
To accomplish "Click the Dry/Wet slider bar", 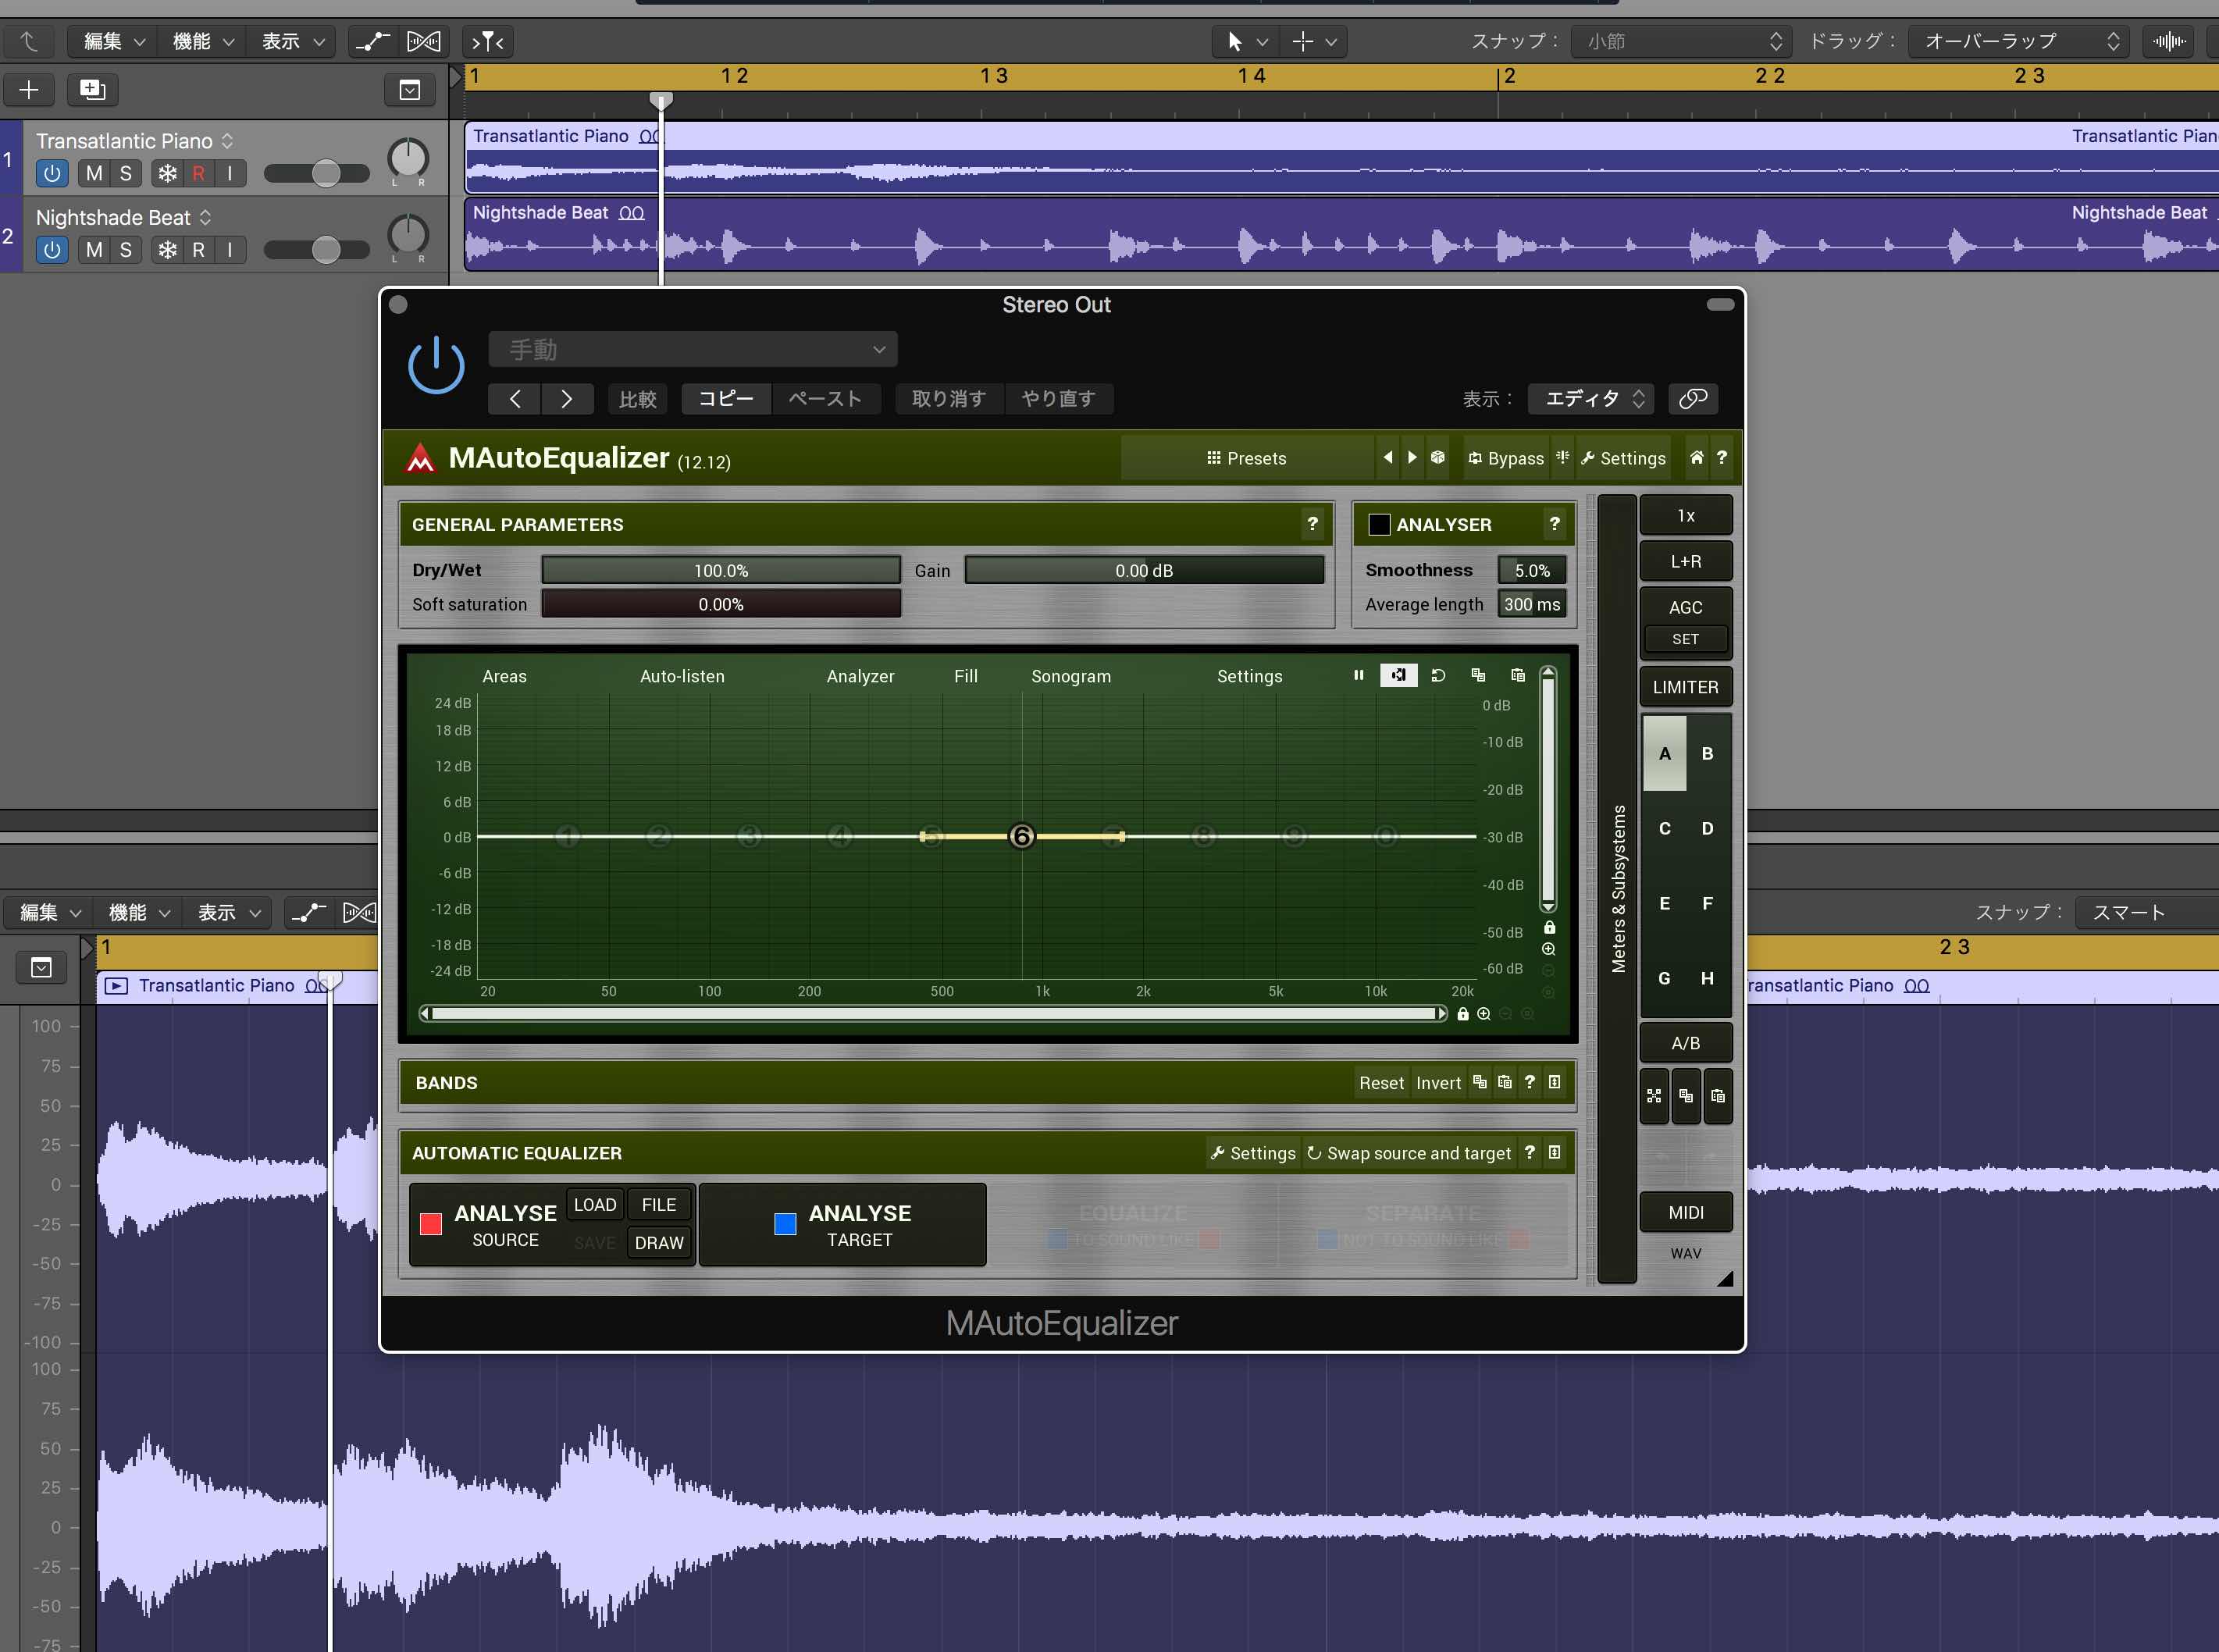I will (x=720, y=570).
